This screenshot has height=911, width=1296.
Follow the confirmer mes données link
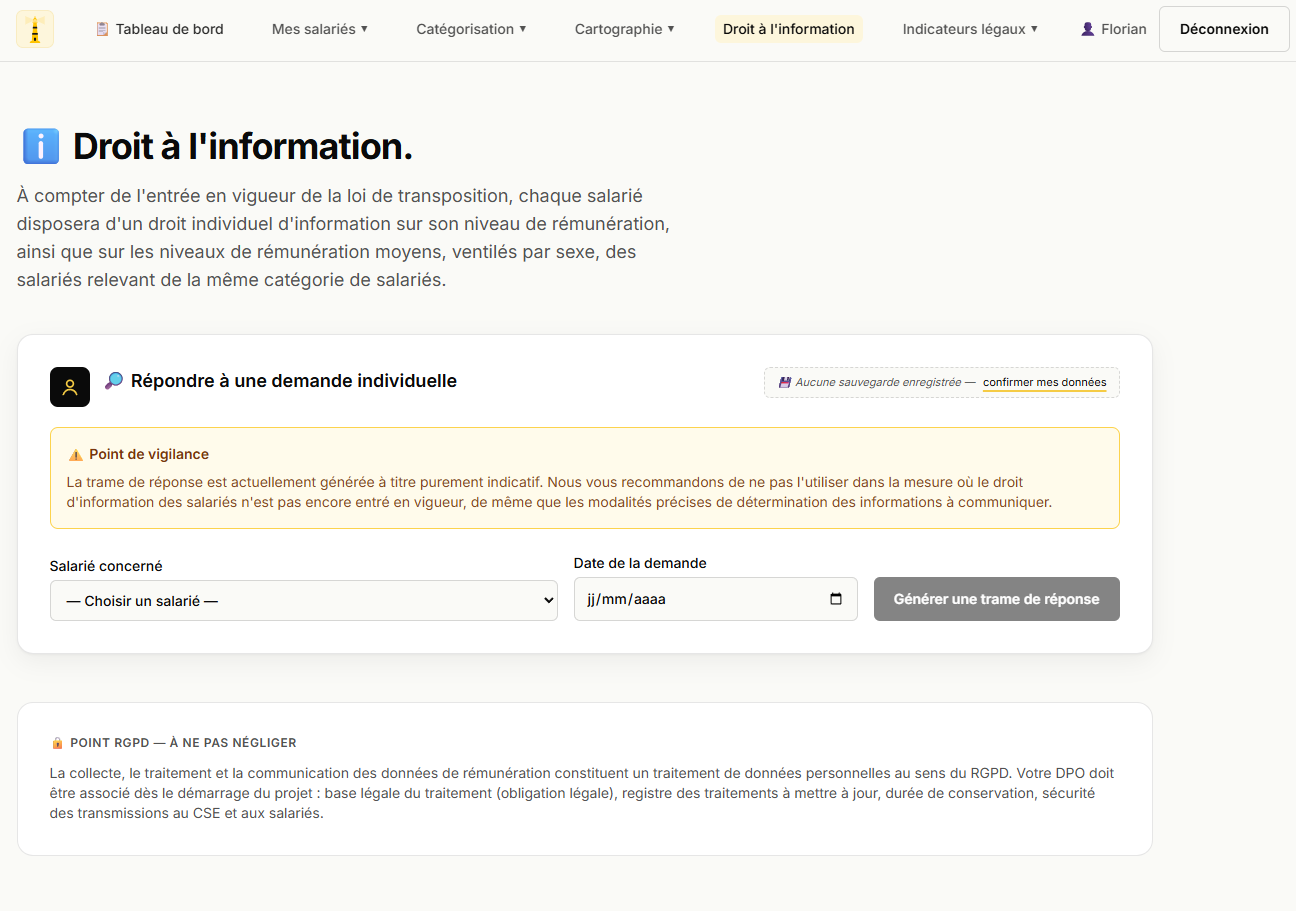pyautogui.click(x=1044, y=382)
